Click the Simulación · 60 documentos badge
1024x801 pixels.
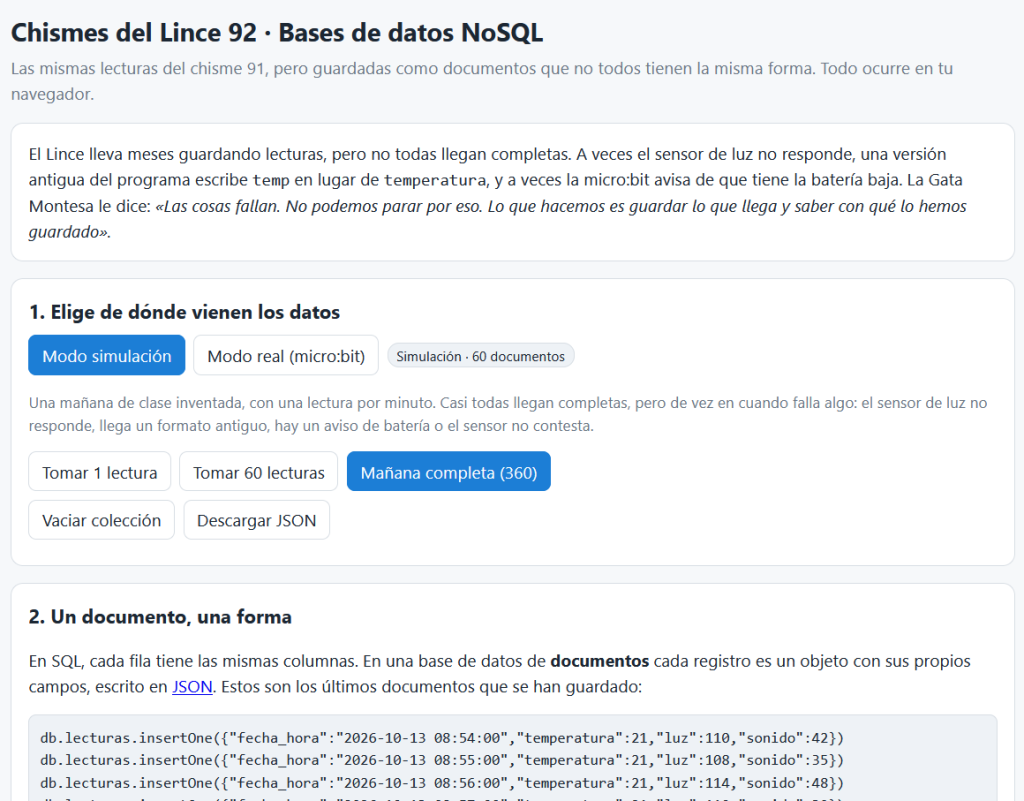[x=481, y=356]
